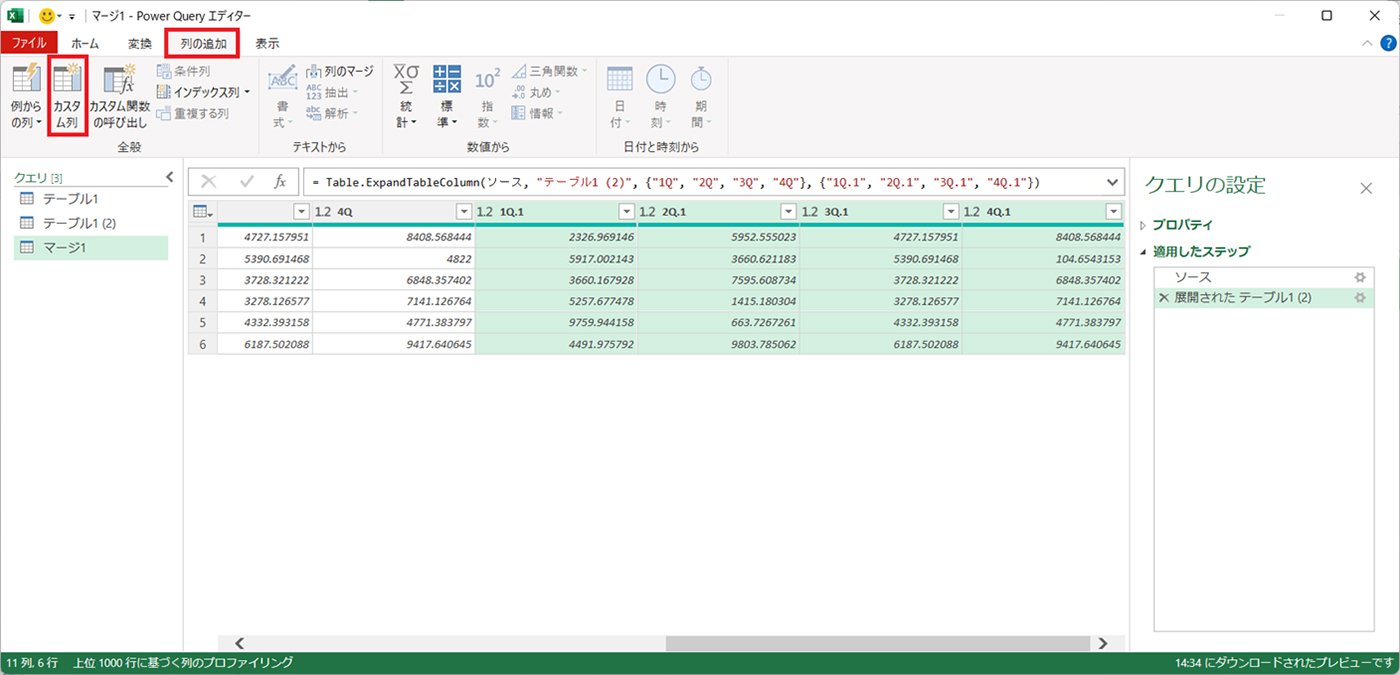This screenshot has width=1400, height=675.
Task: Open 三角関数 trigonometry option
Action: point(550,71)
